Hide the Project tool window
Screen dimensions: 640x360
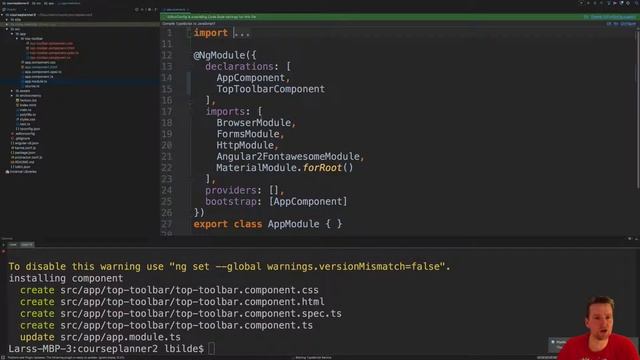click(x=156, y=10)
